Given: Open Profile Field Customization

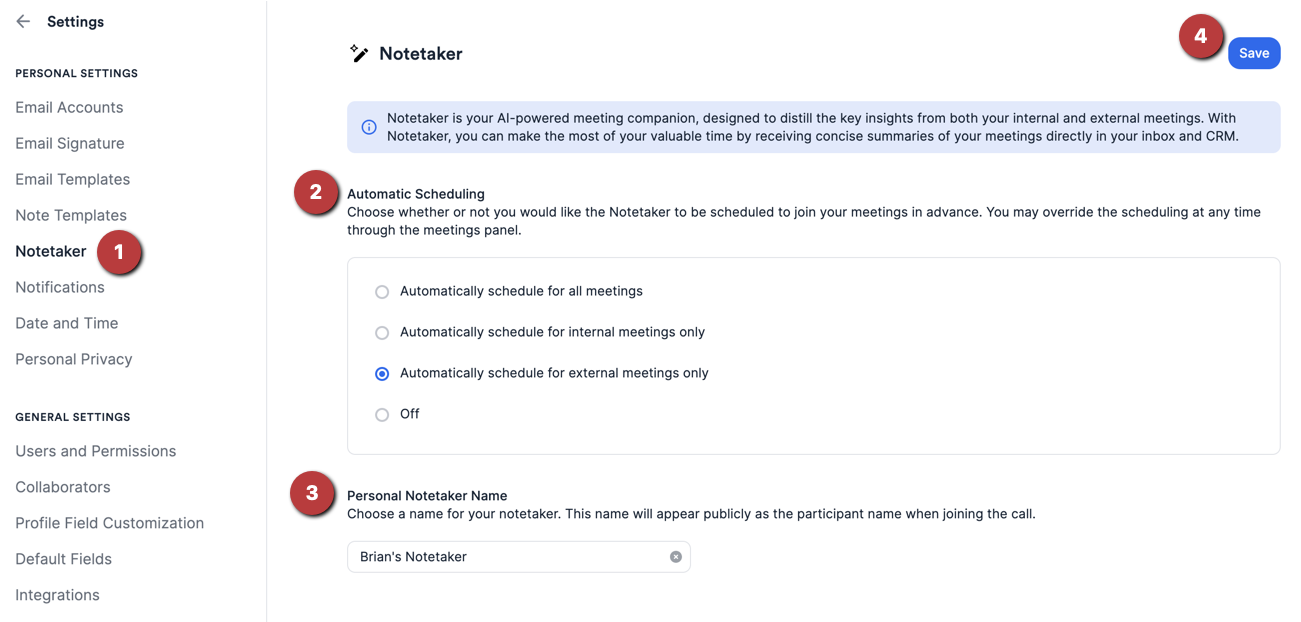Looking at the screenshot, I should (109, 523).
